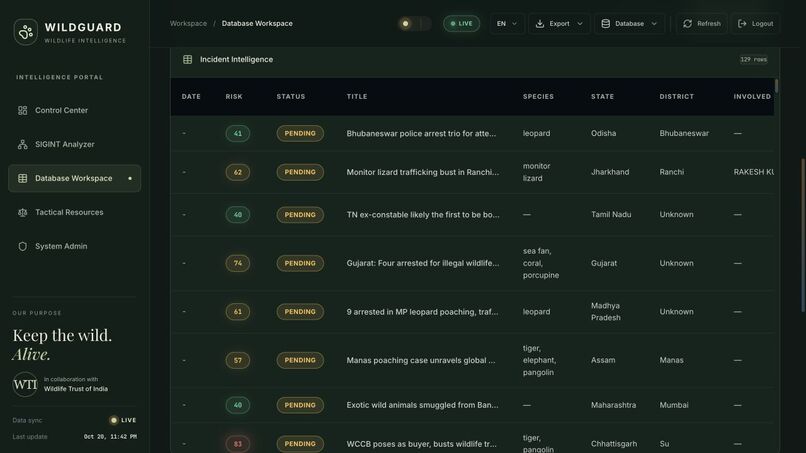Viewport: 806px width, 453px height.
Task: Sort by the STATUS column header
Action: point(291,97)
